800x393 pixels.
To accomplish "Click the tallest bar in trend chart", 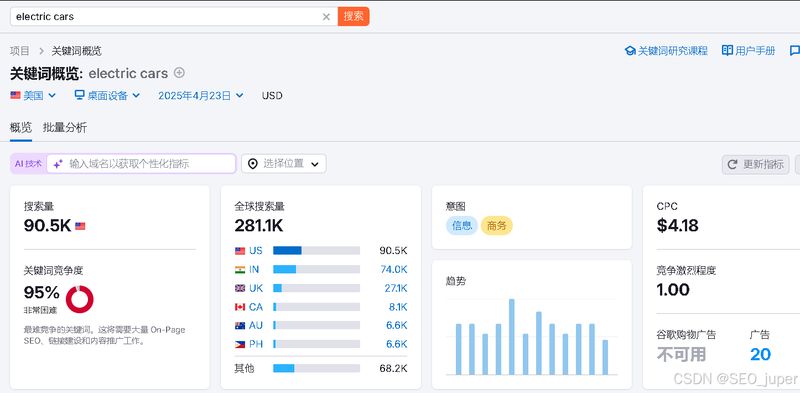I will click(512, 337).
